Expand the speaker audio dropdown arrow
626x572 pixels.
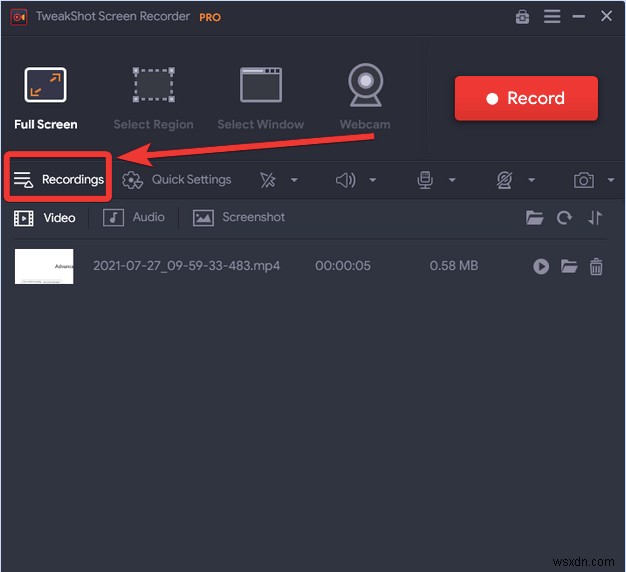[372, 180]
